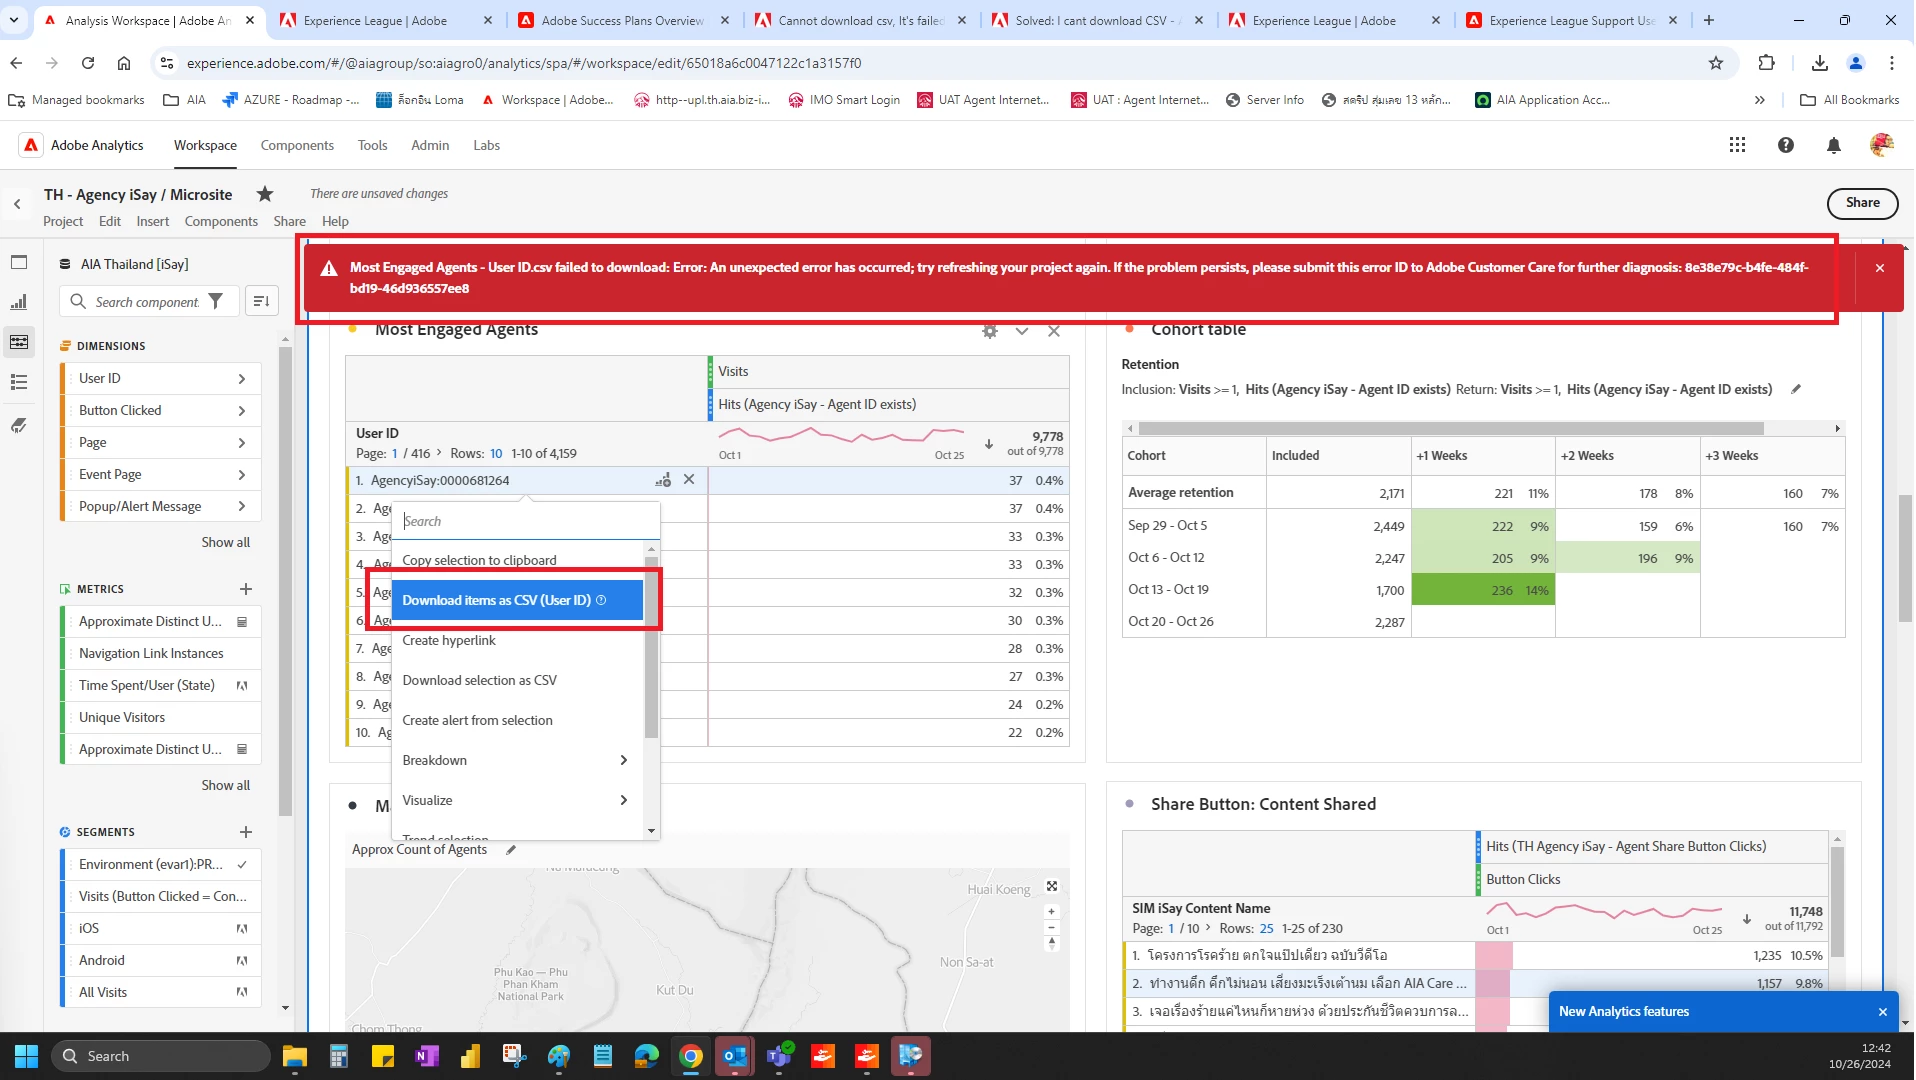Select Download items as CSV (User ID)
Image resolution: width=1916 pixels, height=1080 pixels.
point(516,600)
